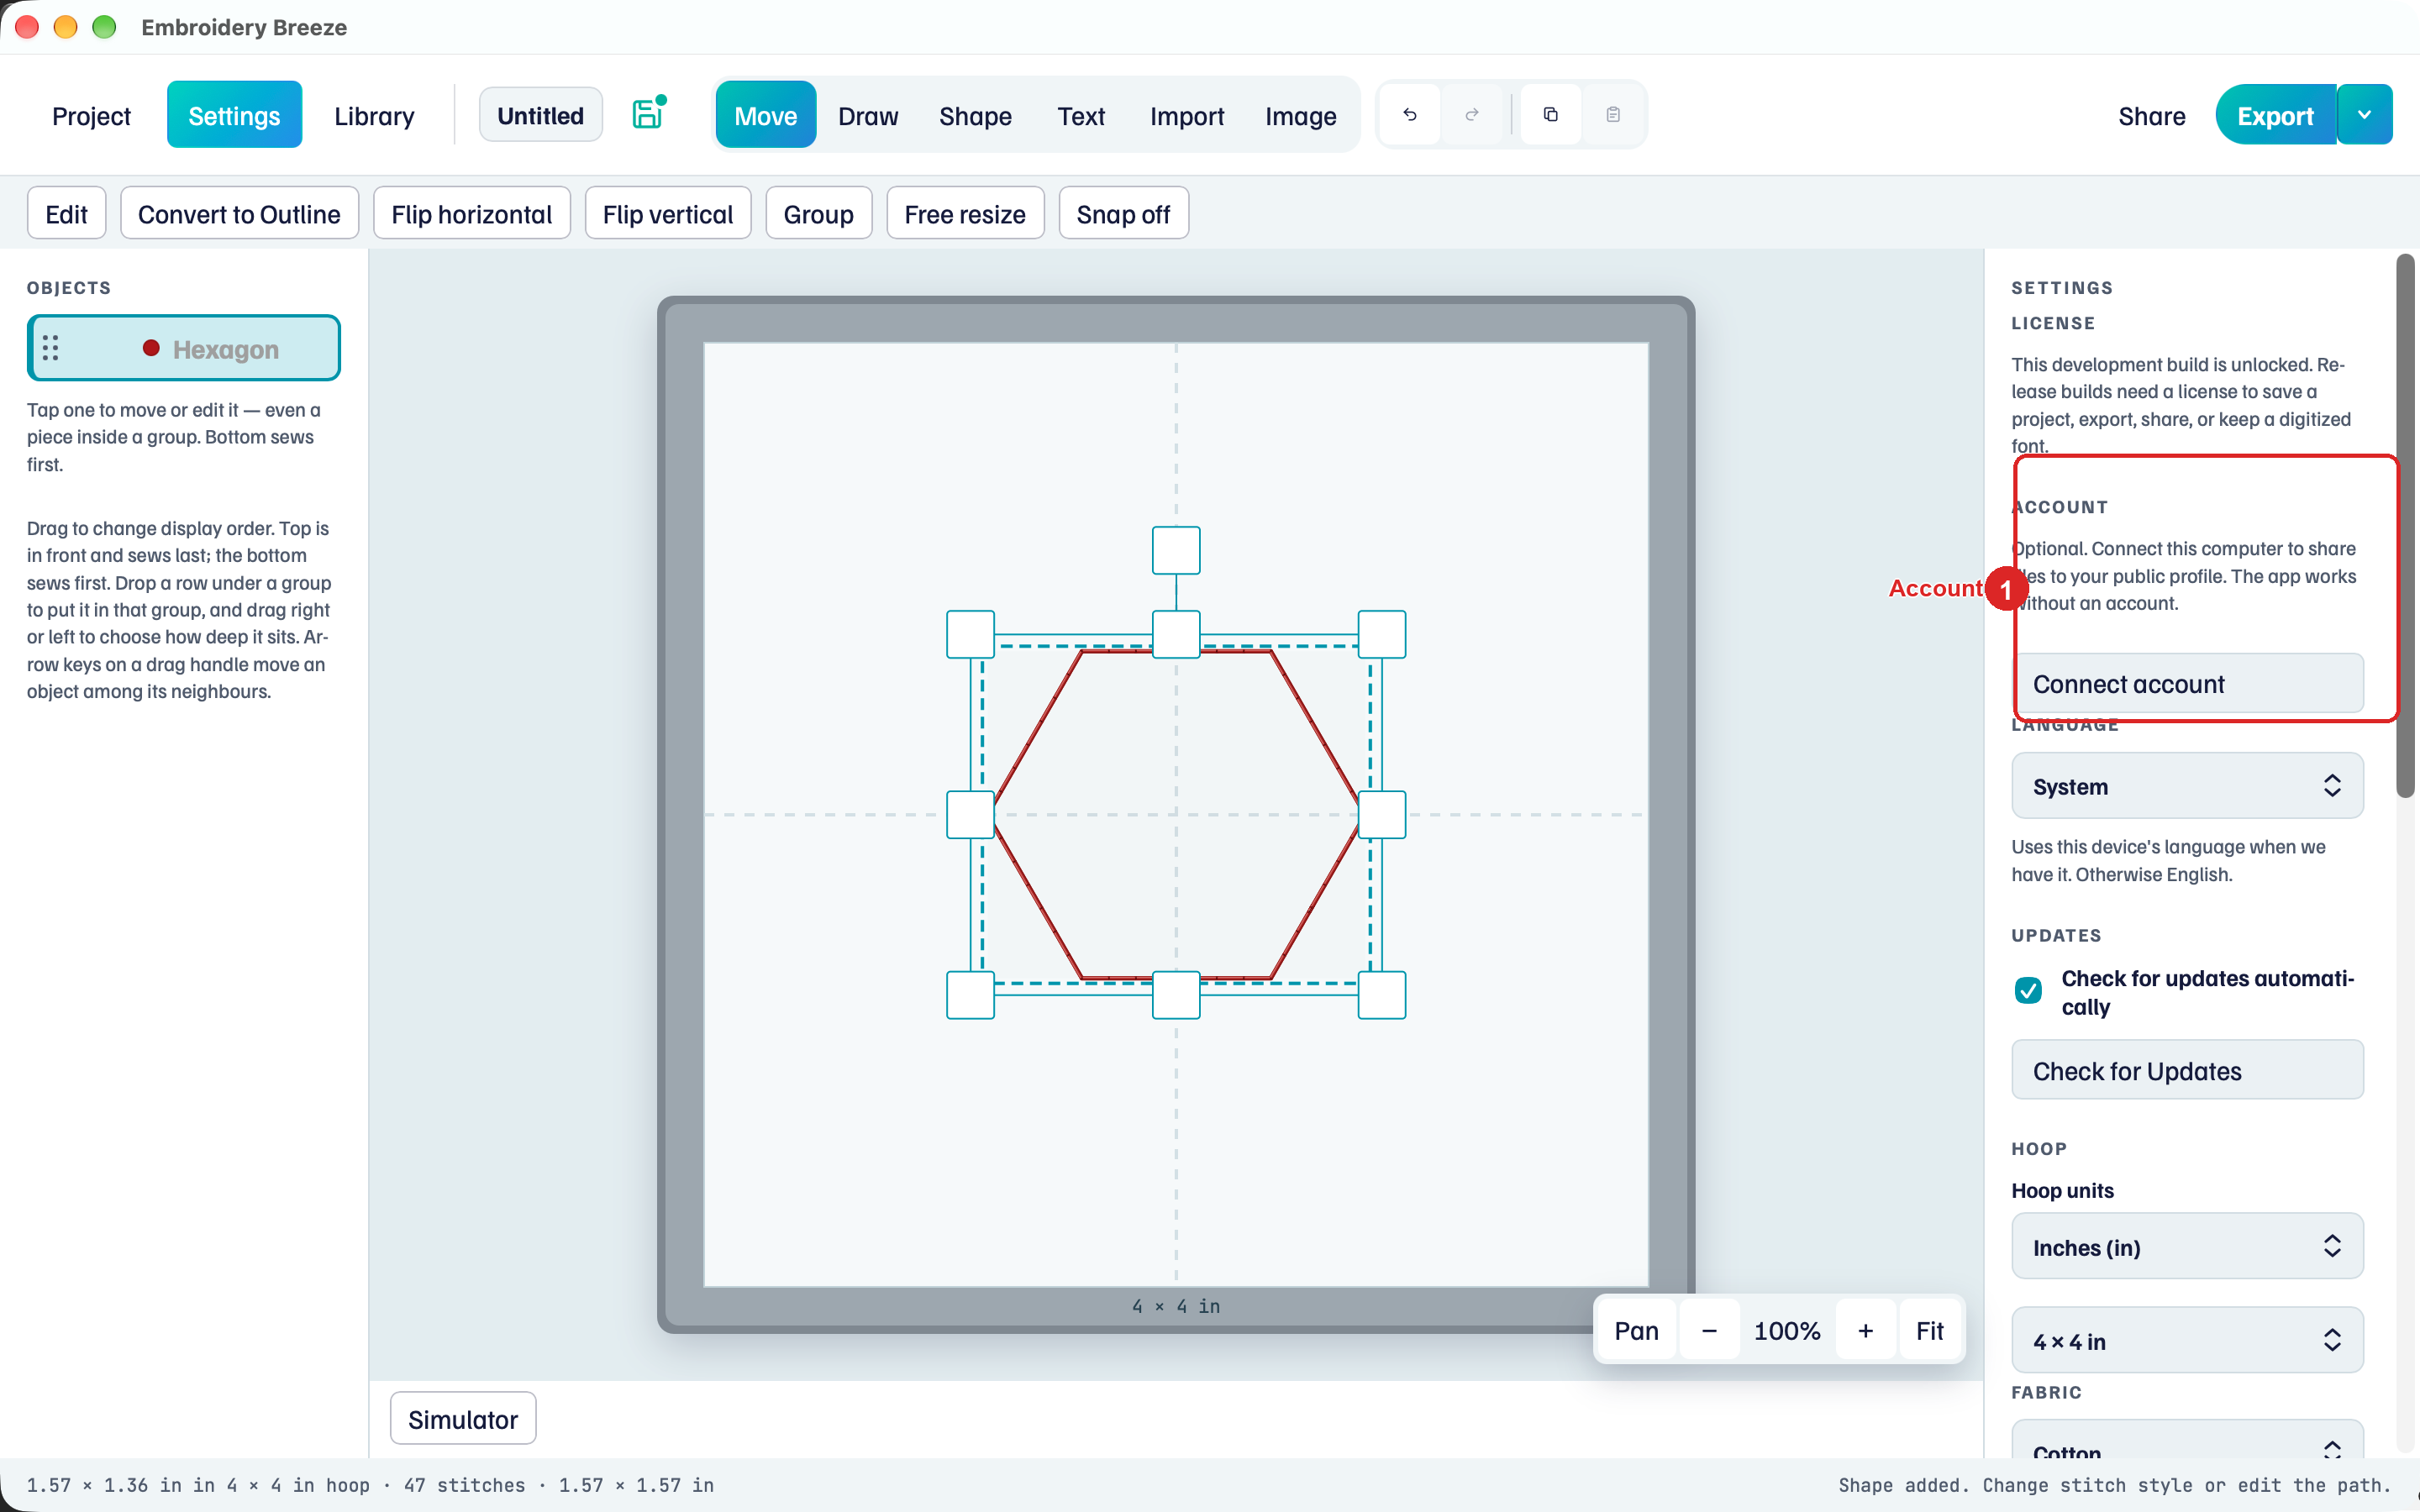Viewport: 2420px width, 1512px height.
Task: Select the Shape tool tab
Action: [975, 115]
